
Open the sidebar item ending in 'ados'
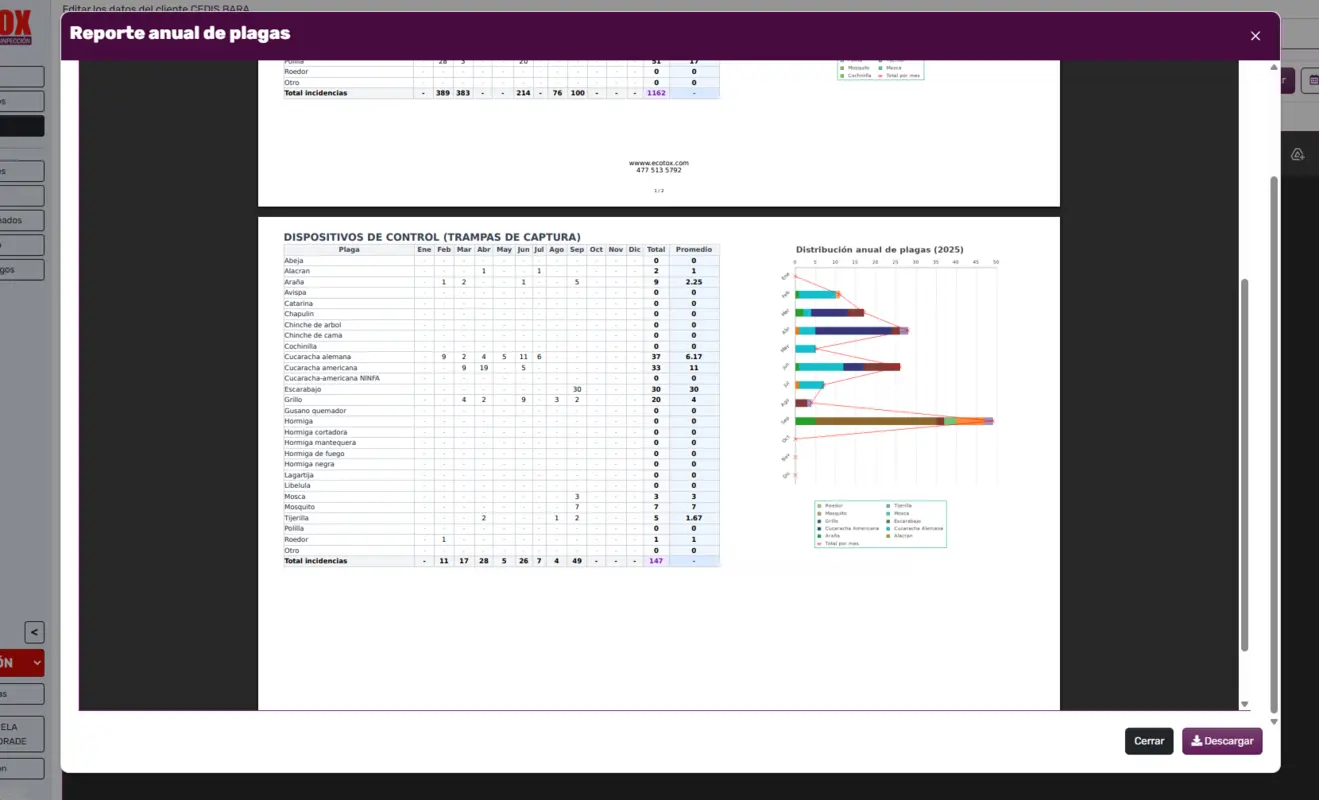coord(22,220)
